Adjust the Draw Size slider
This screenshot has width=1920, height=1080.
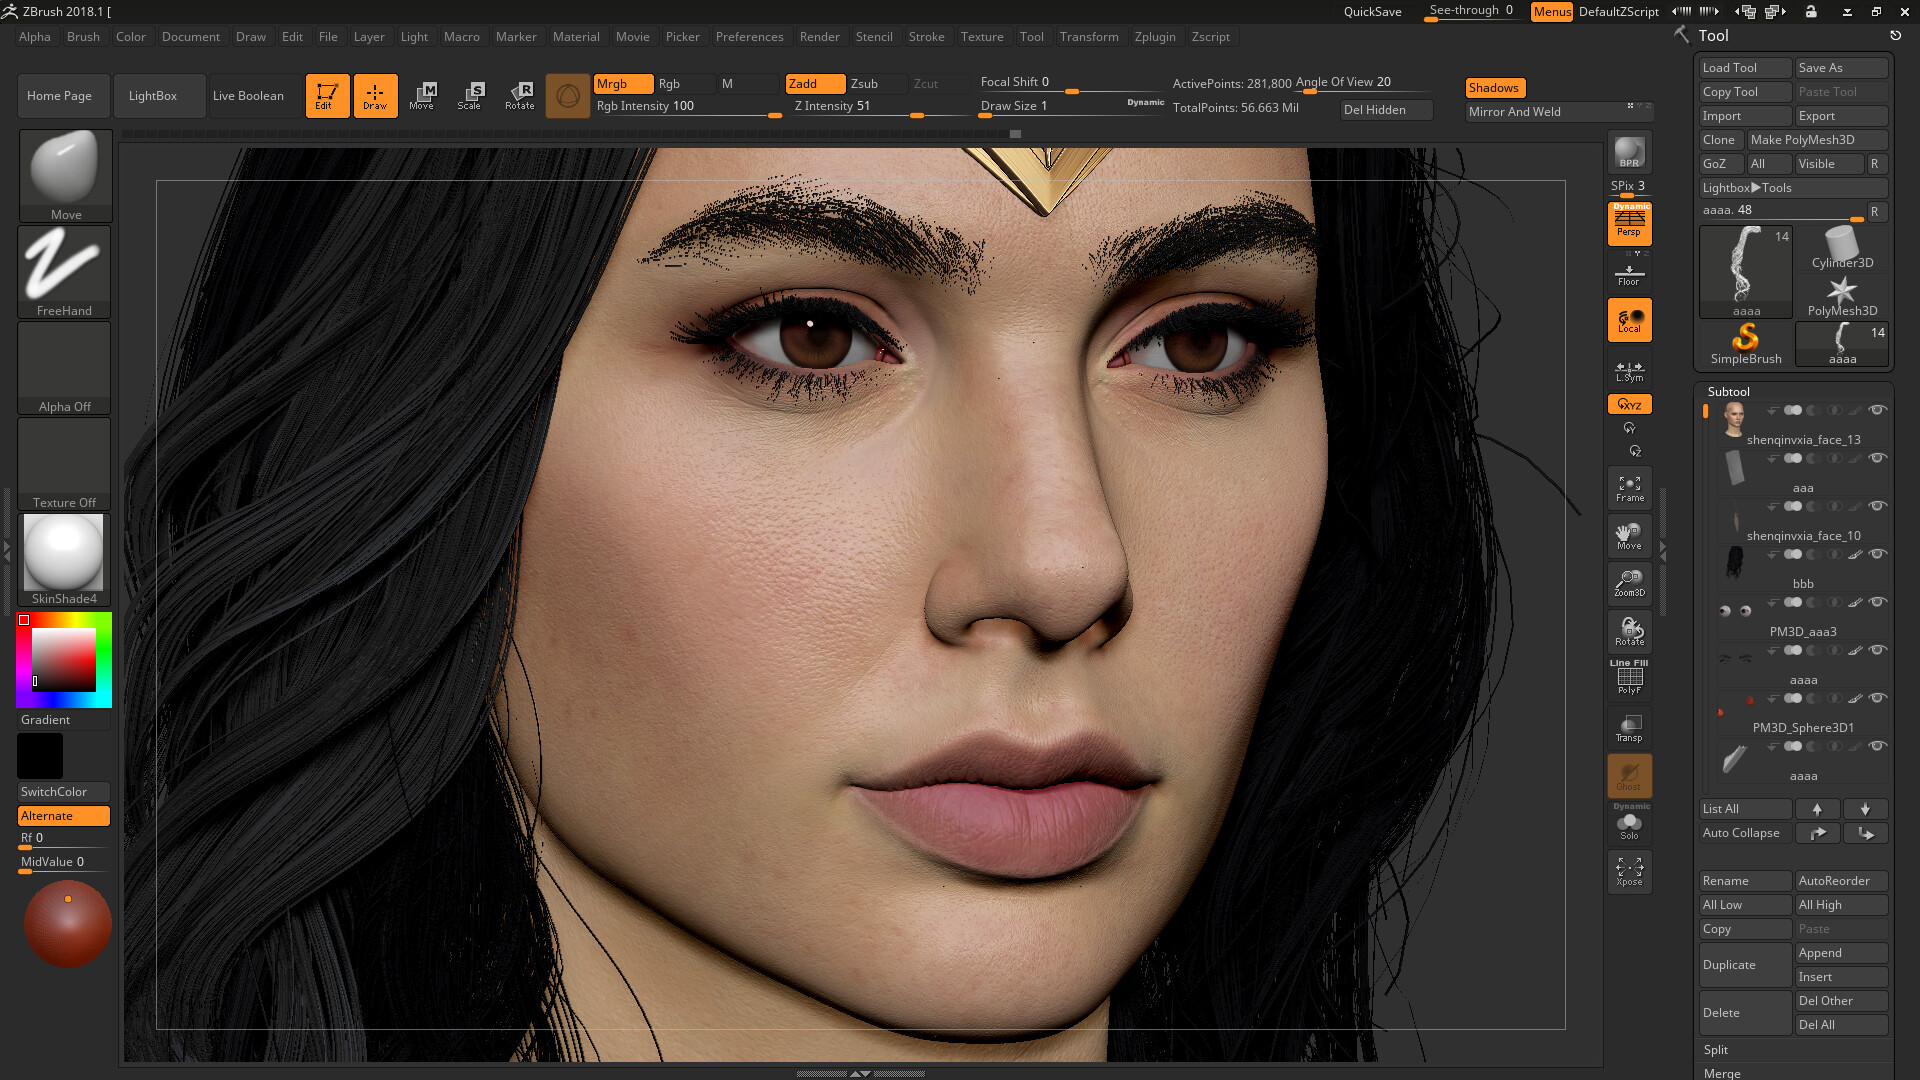point(1072,107)
